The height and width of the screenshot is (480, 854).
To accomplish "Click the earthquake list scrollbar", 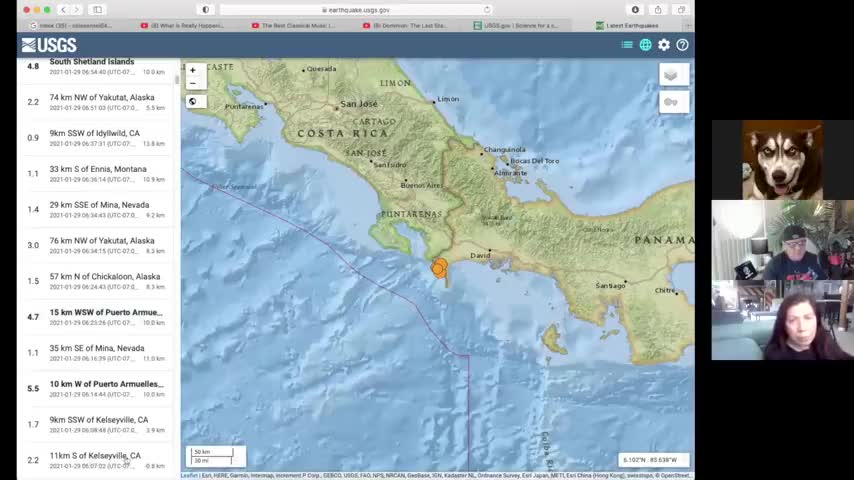I will [177, 80].
